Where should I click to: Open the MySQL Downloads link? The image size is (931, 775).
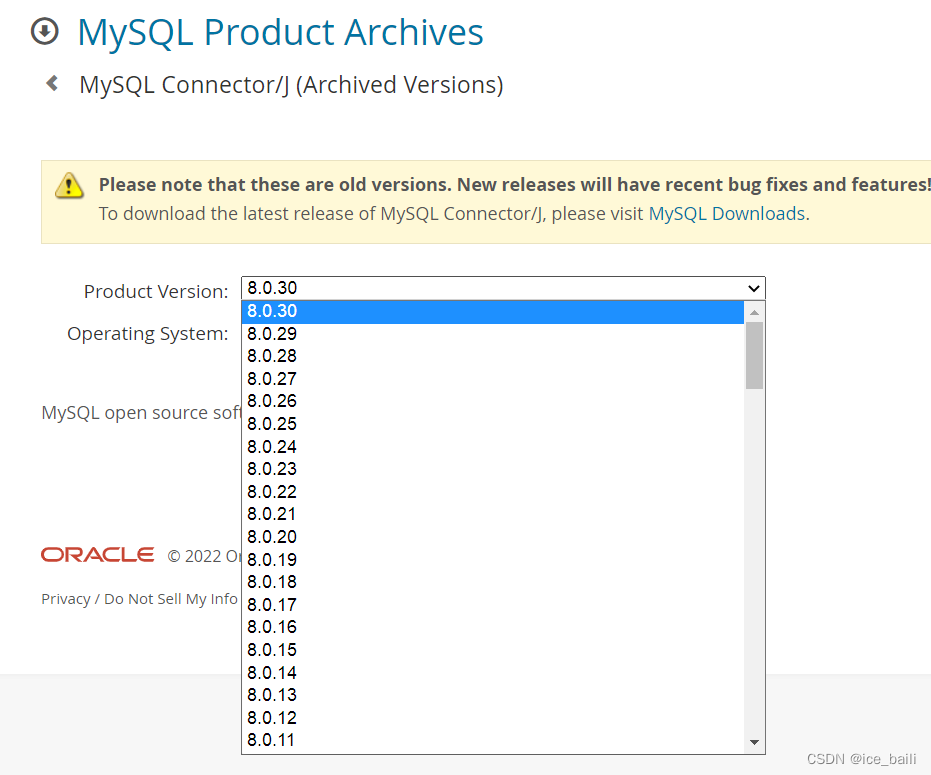tap(726, 213)
